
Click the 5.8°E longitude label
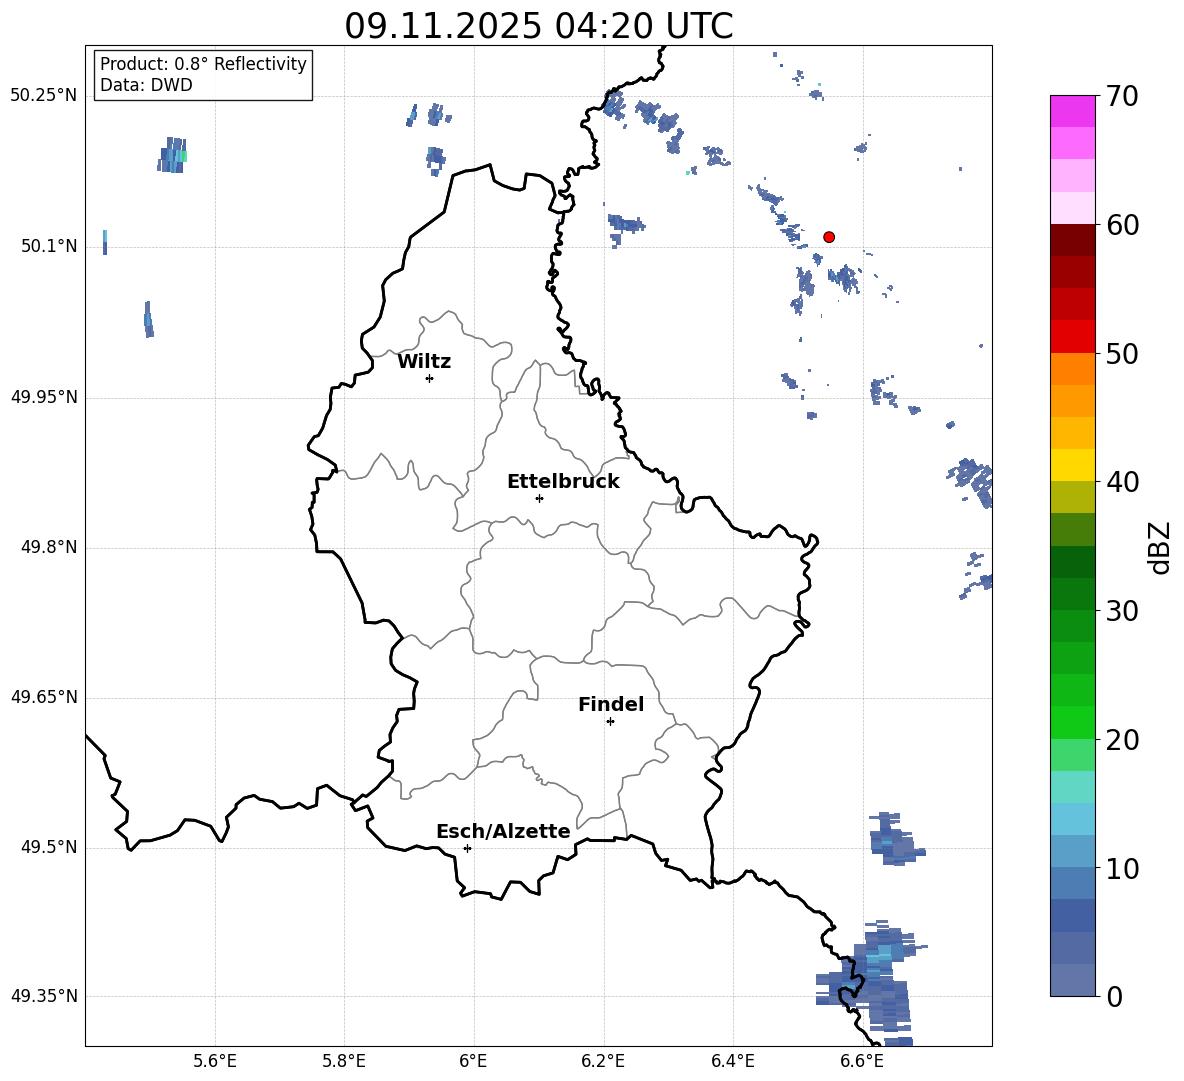(344, 1061)
